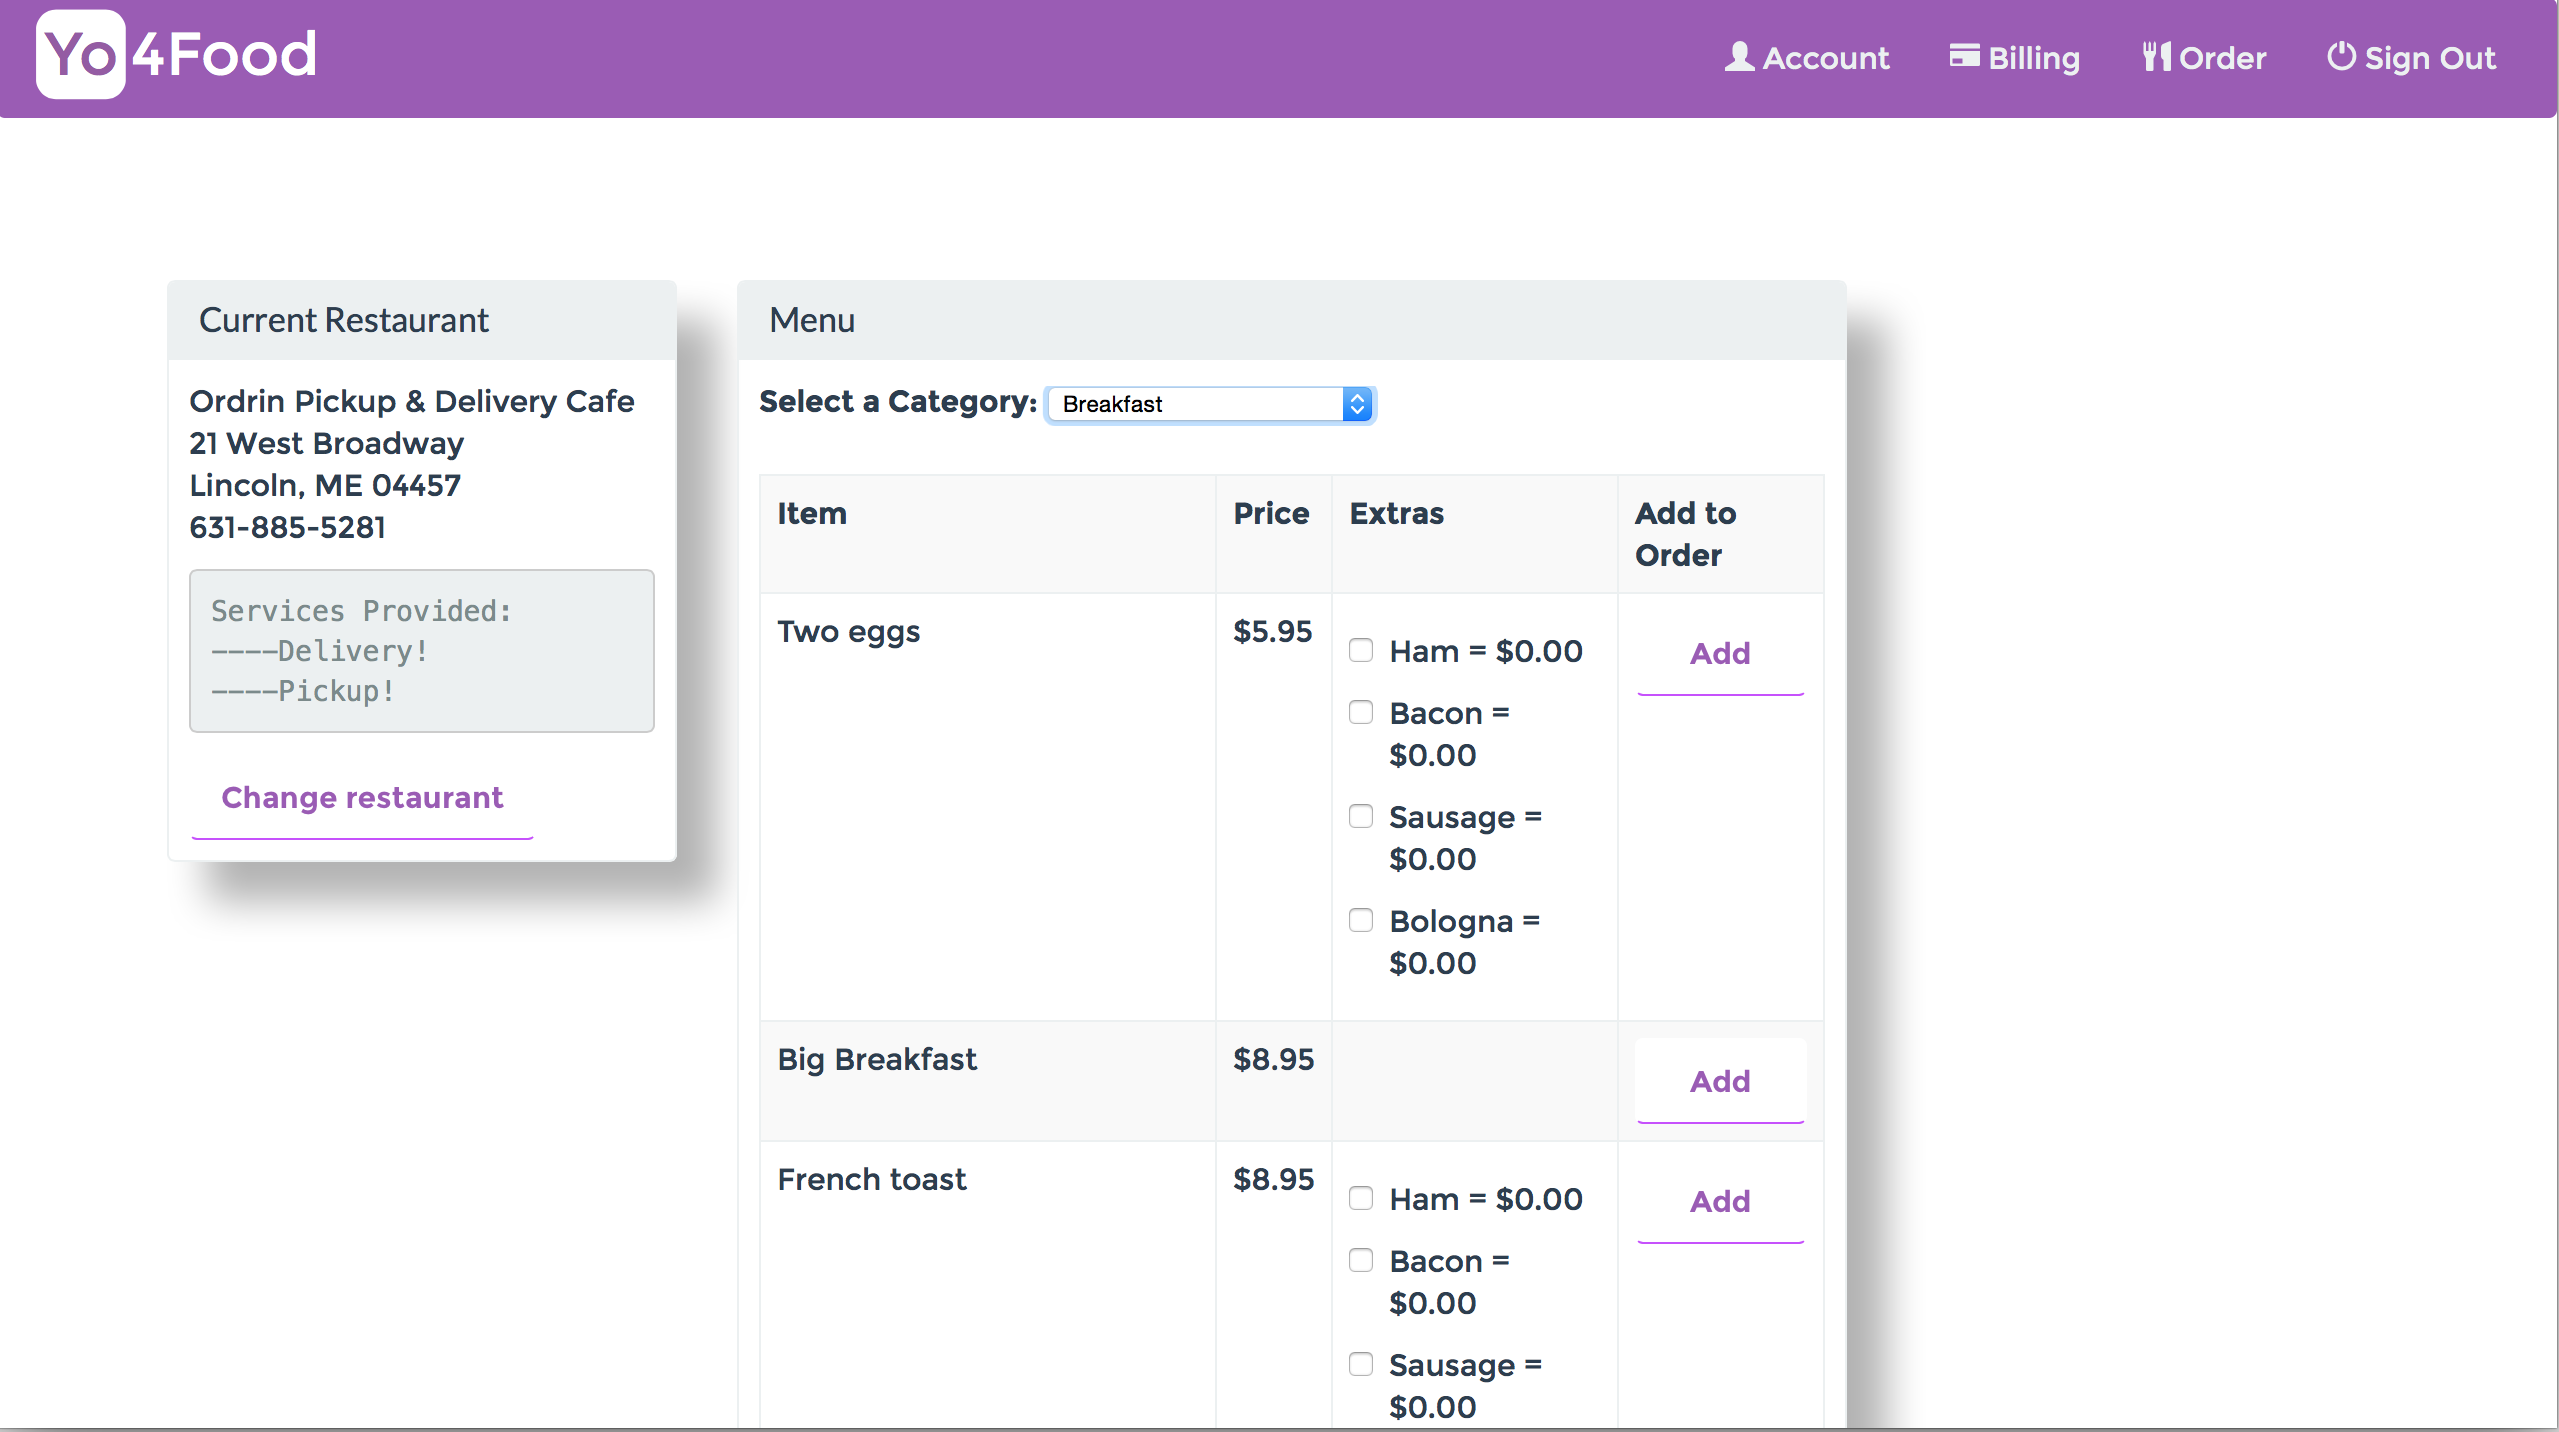Open the Account menu item
This screenshot has width=2559, height=1432.
1824,58
